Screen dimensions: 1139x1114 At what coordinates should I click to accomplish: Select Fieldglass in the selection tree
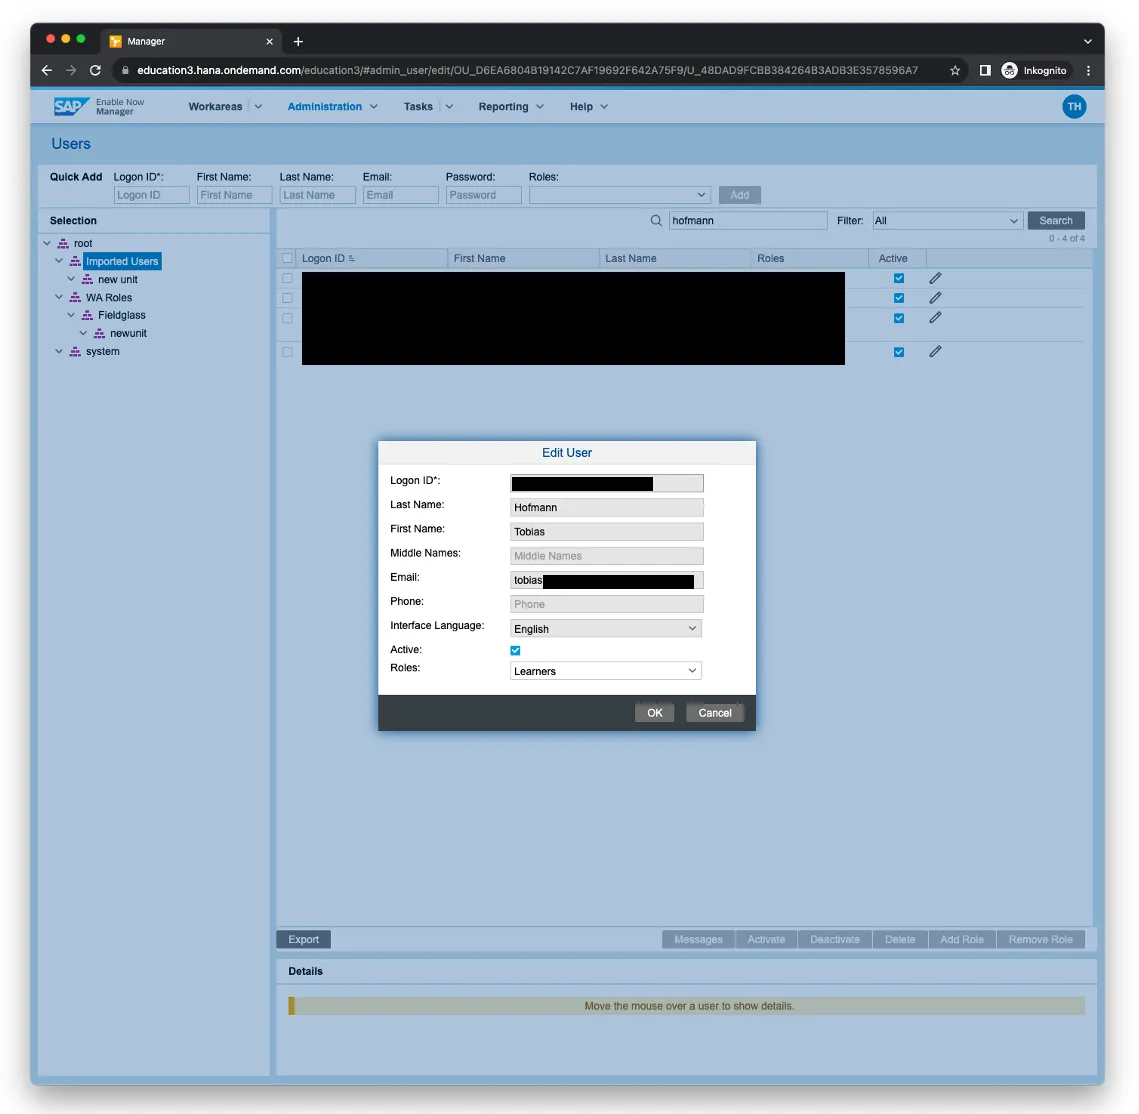tap(121, 315)
